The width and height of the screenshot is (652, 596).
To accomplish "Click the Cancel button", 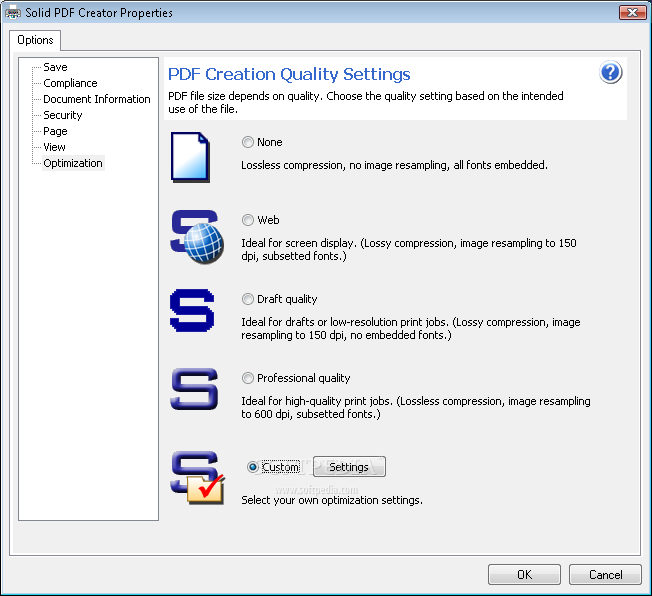I will (605, 574).
